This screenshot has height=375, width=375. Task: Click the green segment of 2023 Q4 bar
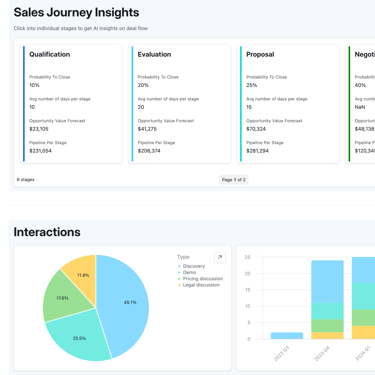click(327, 326)
